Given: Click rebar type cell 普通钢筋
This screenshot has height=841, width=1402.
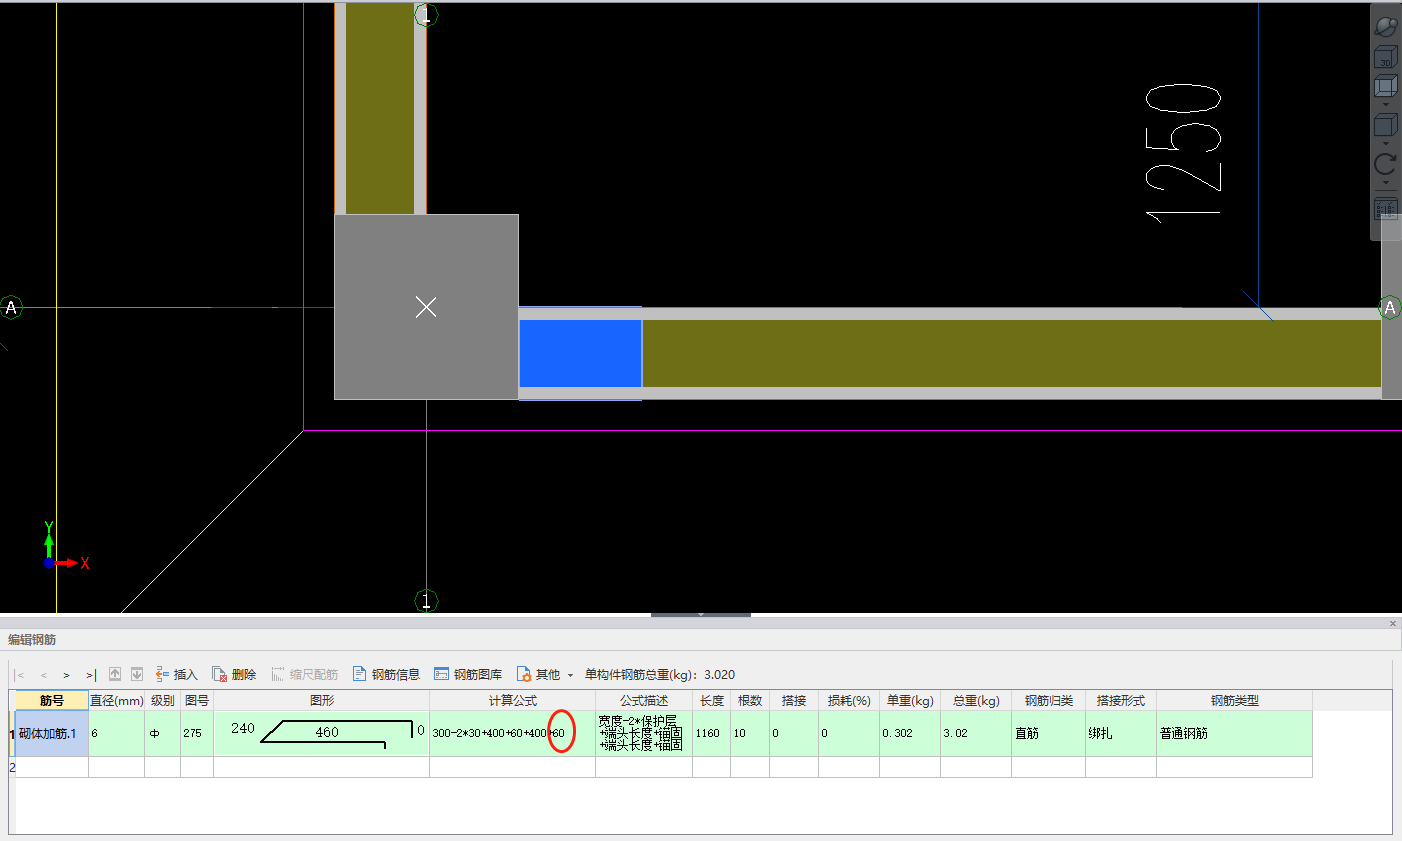Looking at the screenshot, I should [1234, 733].
